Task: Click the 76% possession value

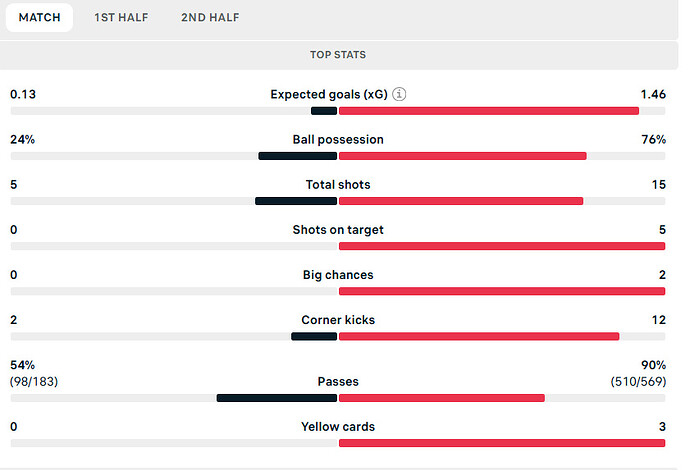Action: [653, 140]
